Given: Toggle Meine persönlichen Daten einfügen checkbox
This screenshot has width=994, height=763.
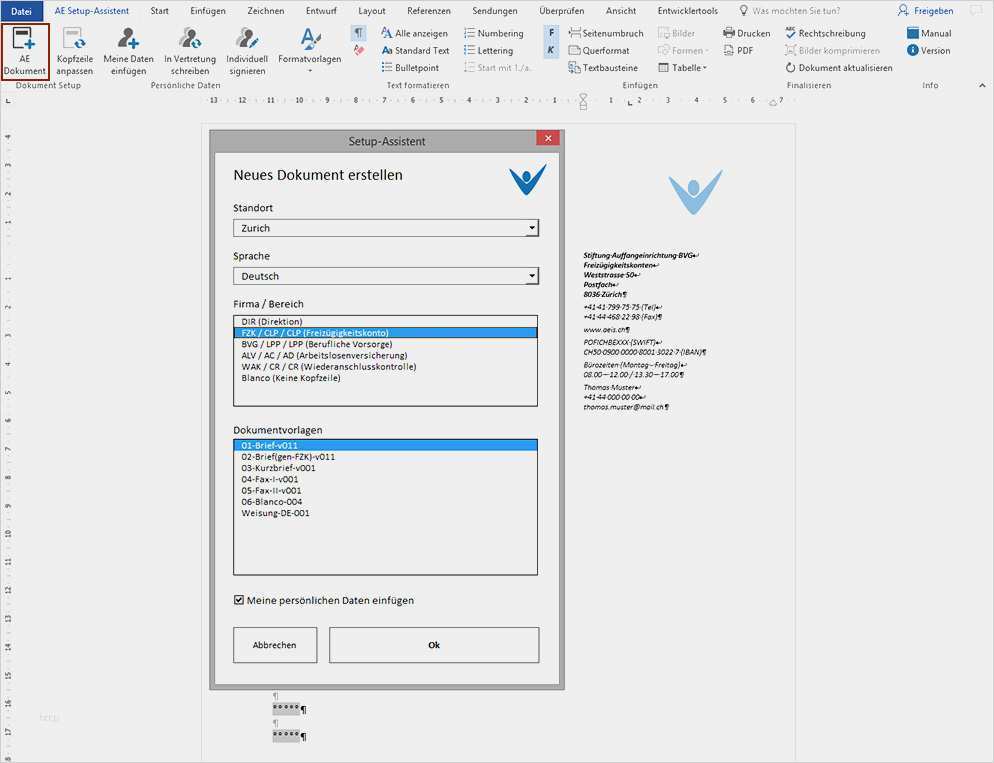Looking at the screenshot, I should tap(239, 600).
